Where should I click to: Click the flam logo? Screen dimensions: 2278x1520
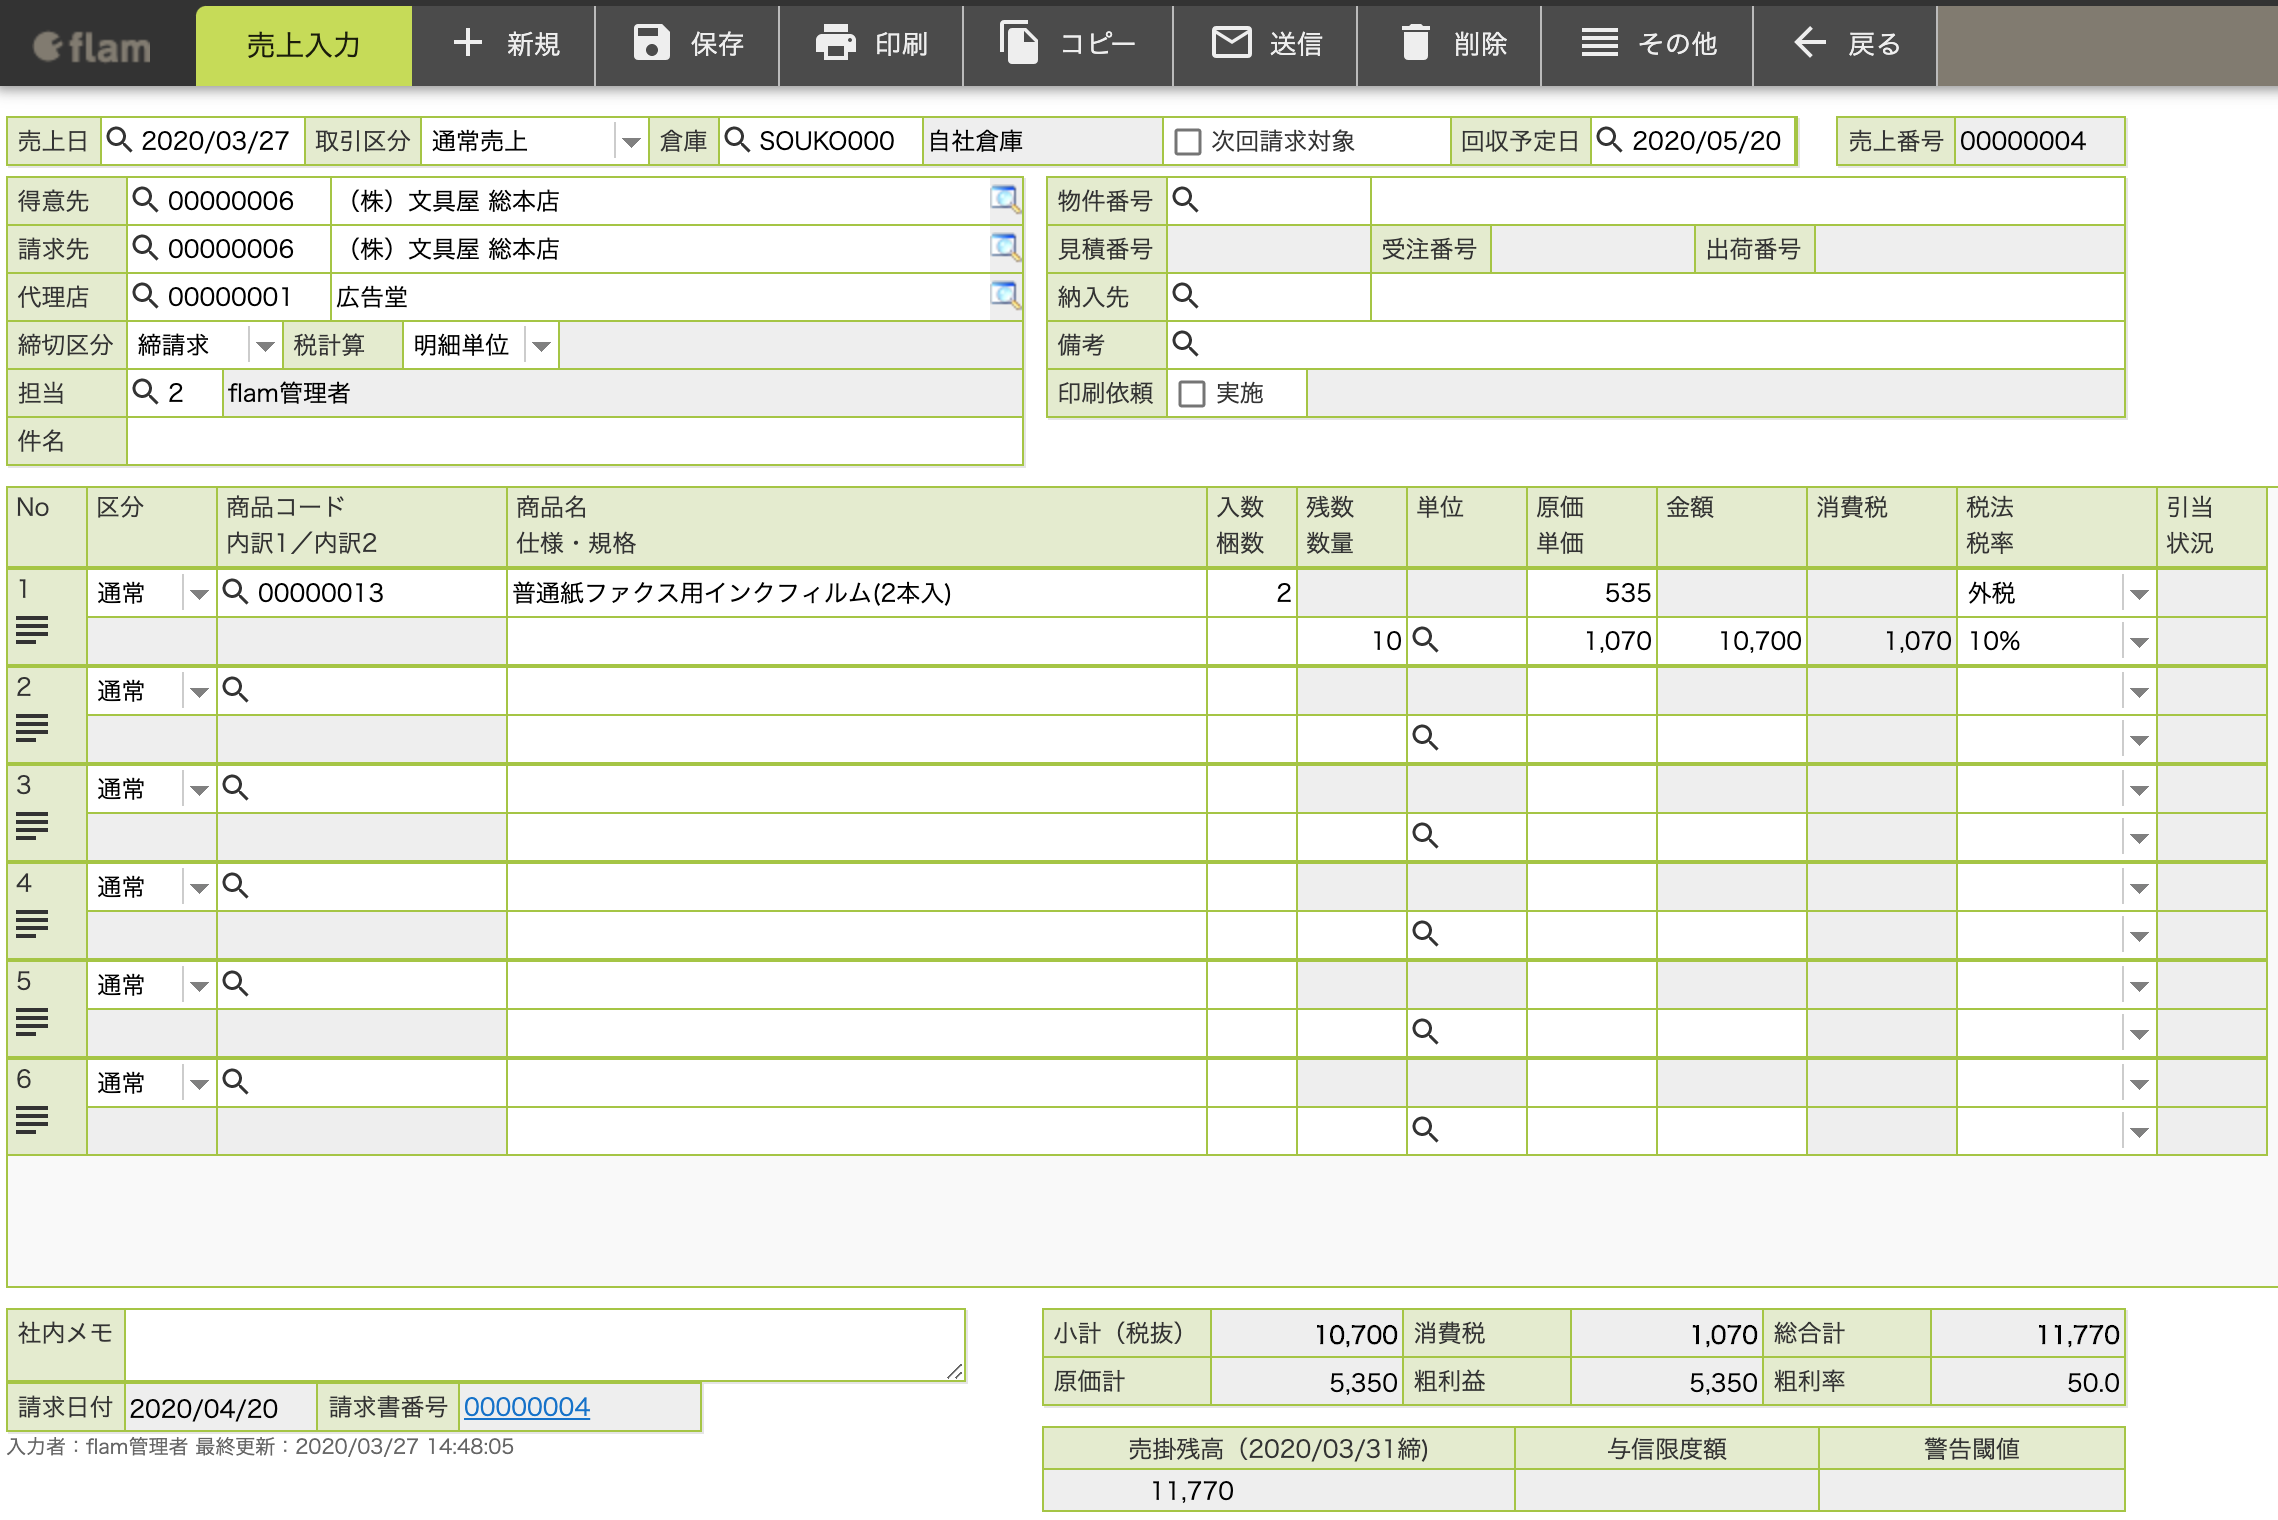(92, 46)
